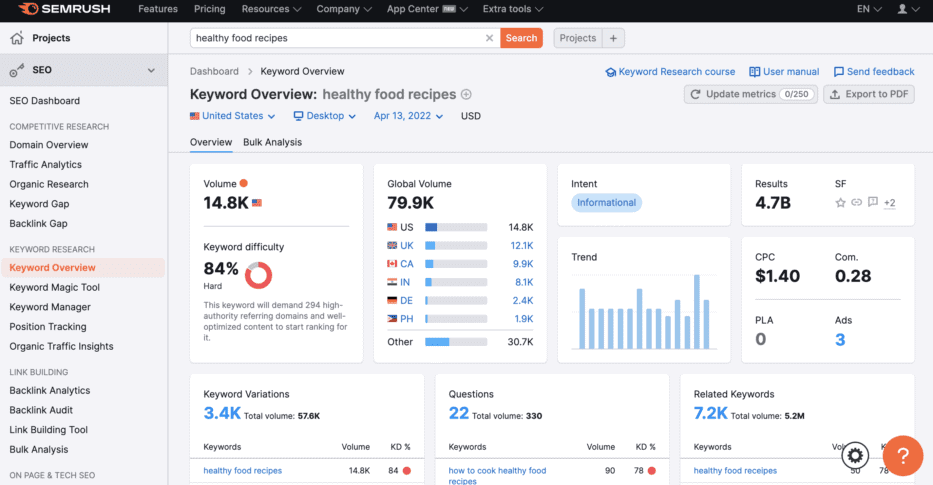
Task: Open 'healthy food receipes' related keyword
Action: [x=735, y=471]
